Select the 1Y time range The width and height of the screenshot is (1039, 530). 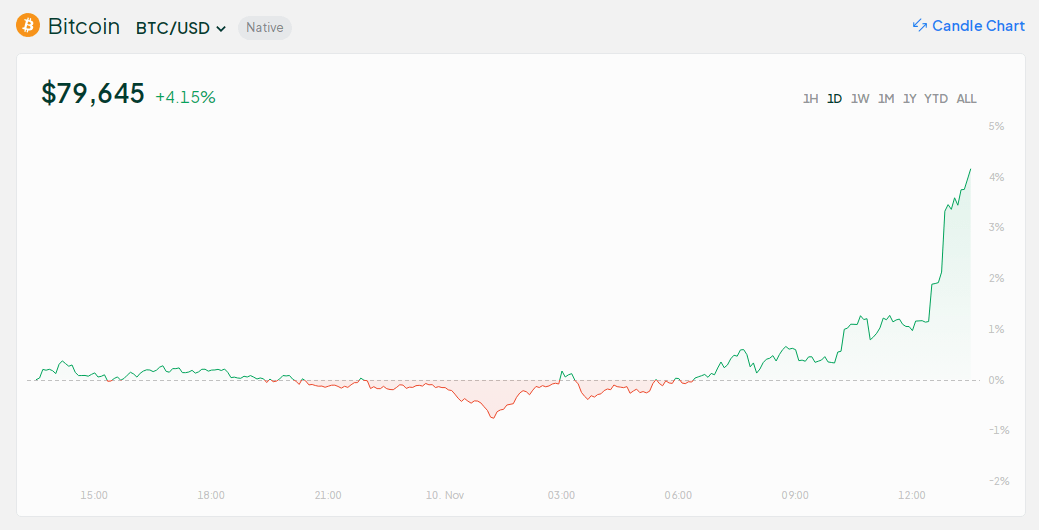point(909,99)
